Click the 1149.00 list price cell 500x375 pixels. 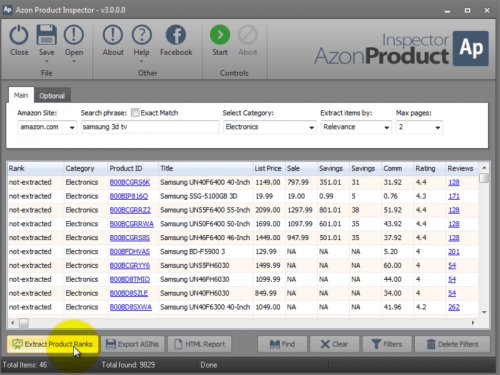269,182
